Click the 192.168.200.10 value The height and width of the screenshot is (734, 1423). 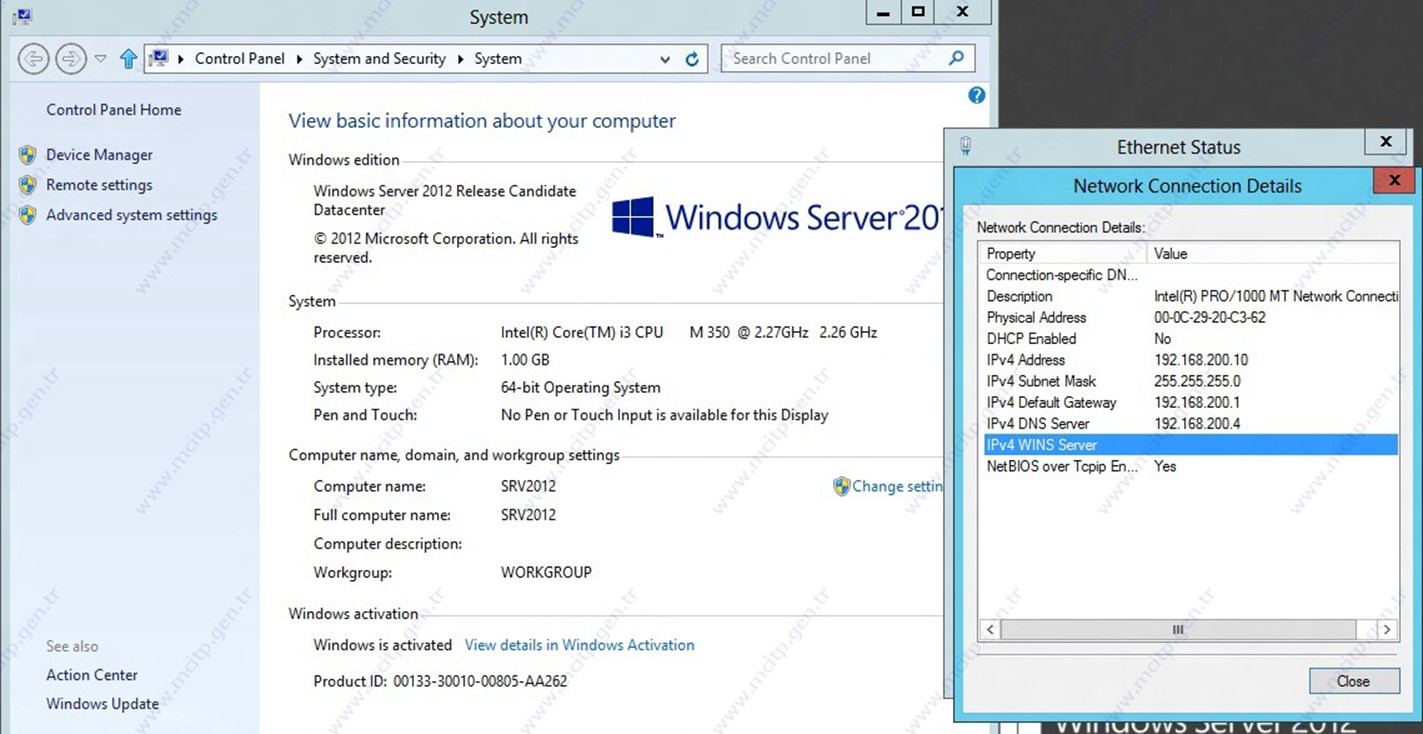pyautogui.click(x=1201, y=360)
